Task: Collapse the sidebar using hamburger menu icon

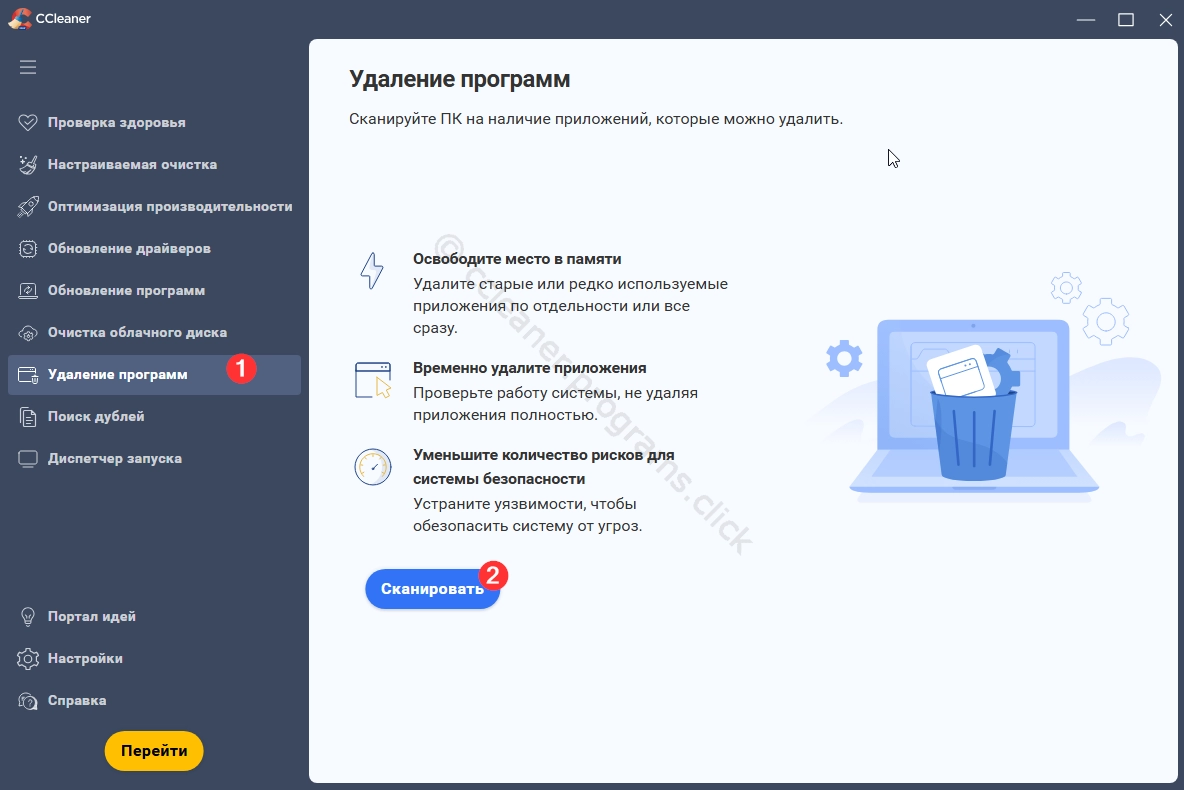Action: pos(28,67)
